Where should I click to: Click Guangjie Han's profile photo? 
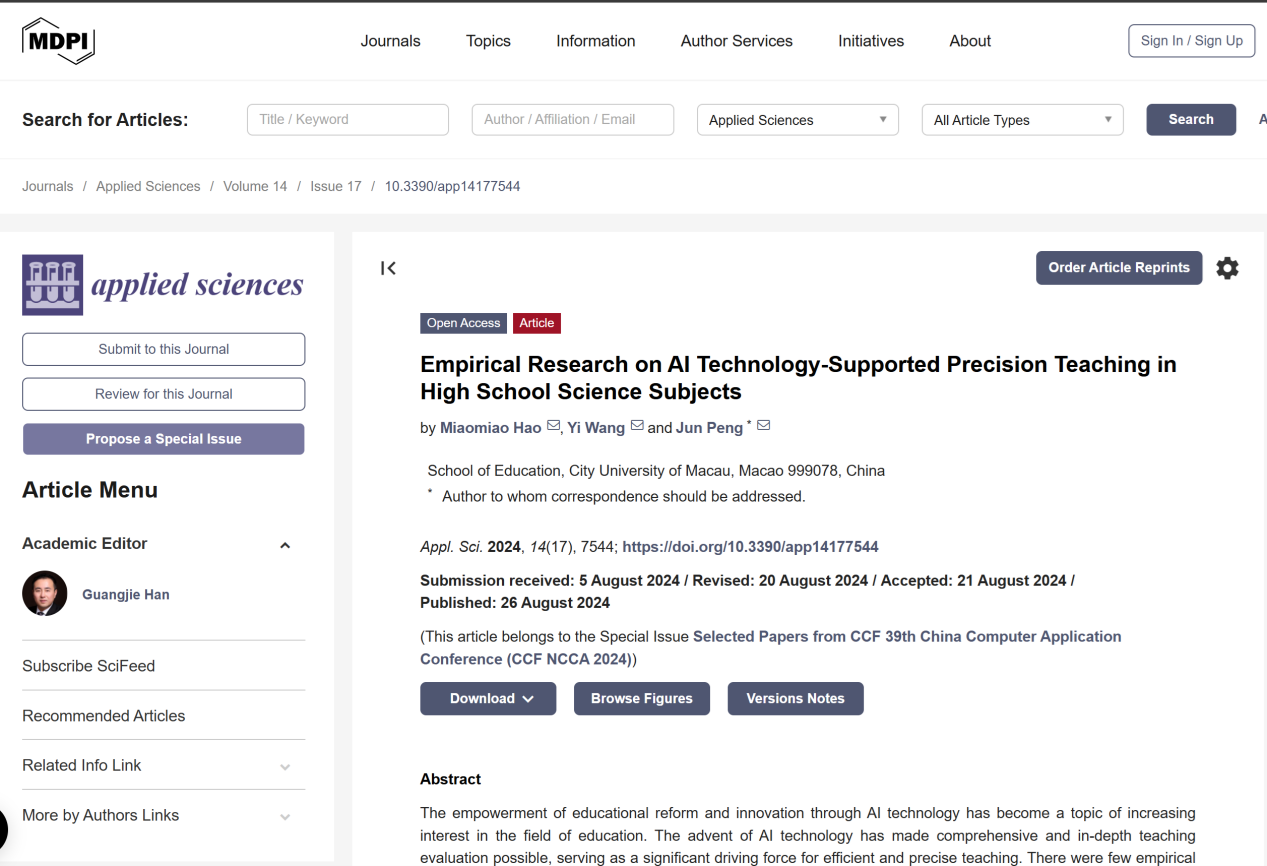(45, 594)
